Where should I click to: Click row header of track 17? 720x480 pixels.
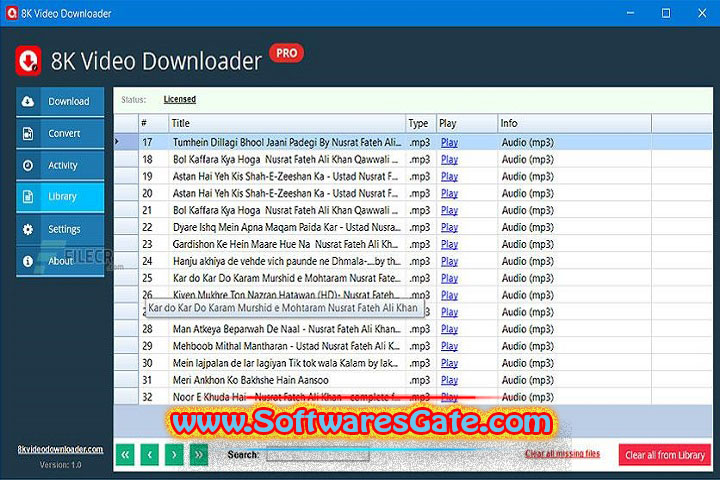point(126,142)
